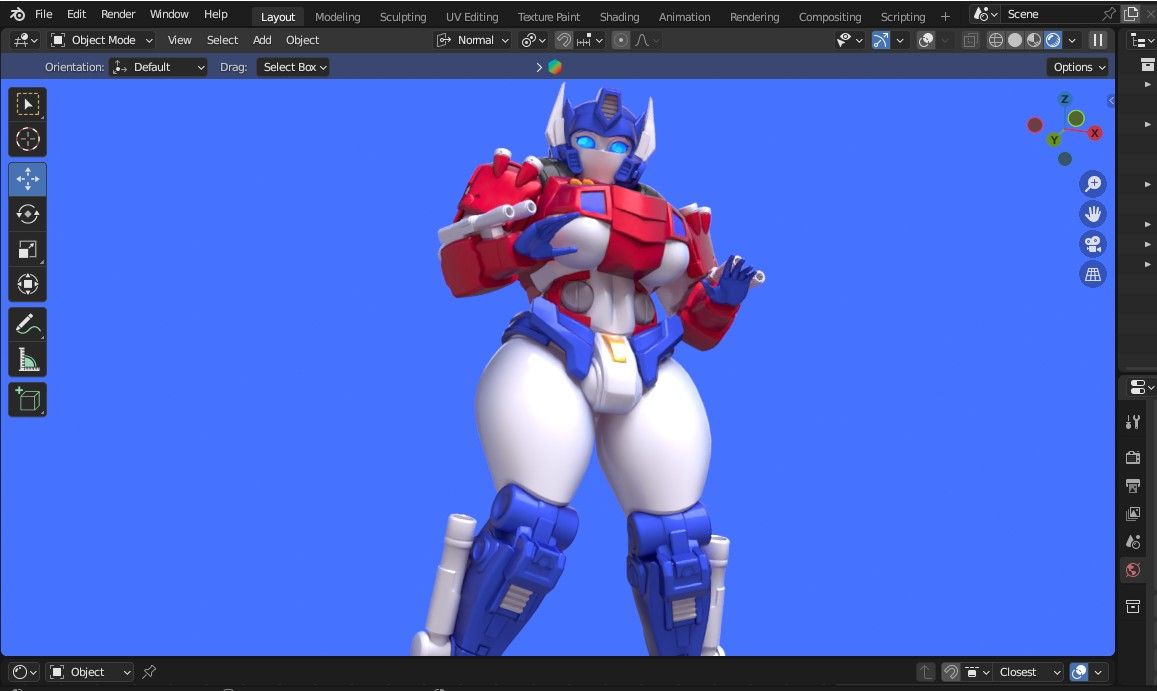This screenshot has width=1157, height=691.
Task: Activate the 3D Cursor tool
Action: tap(27, 139)
